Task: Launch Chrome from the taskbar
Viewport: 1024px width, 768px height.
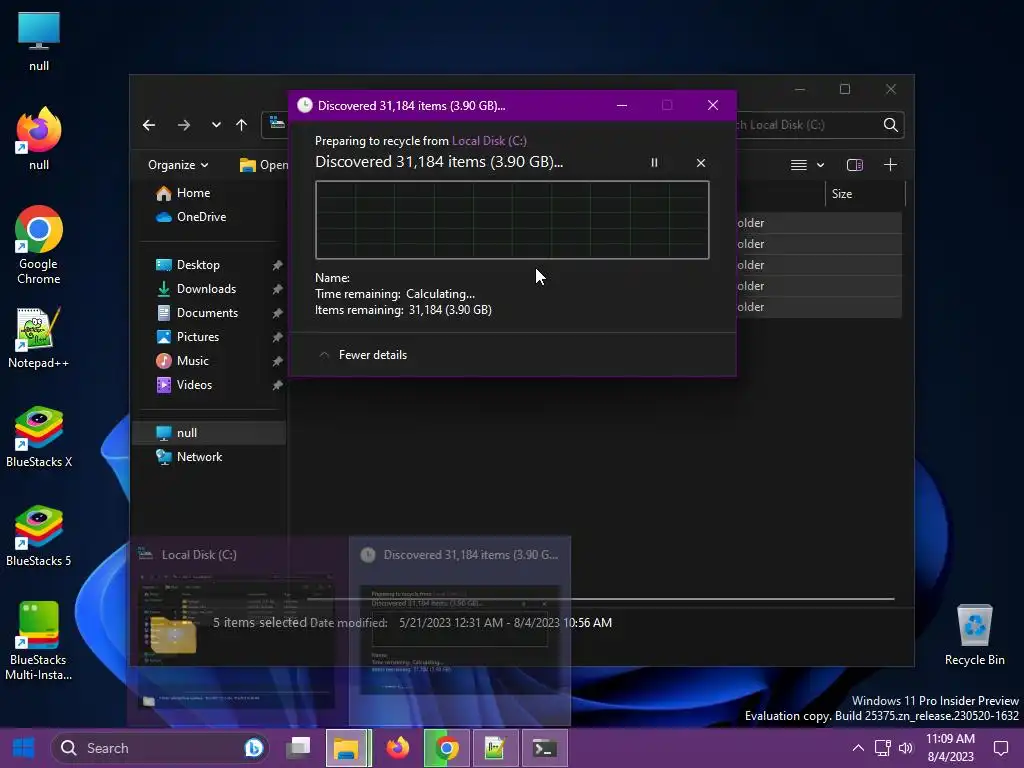Action: click(446, 748)
